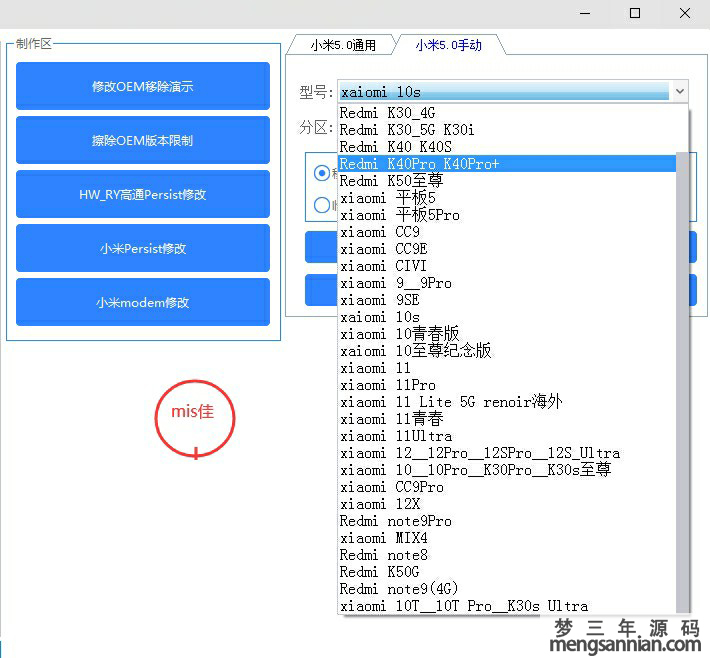Choose xiaomi 11Pro from the list
This screenshot has width=710, height=658.
tap(507, 385)
